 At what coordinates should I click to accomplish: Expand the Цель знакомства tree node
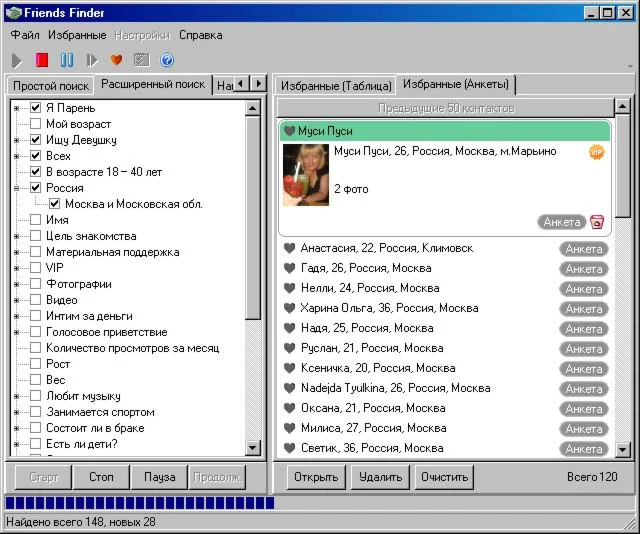(17, 236)
